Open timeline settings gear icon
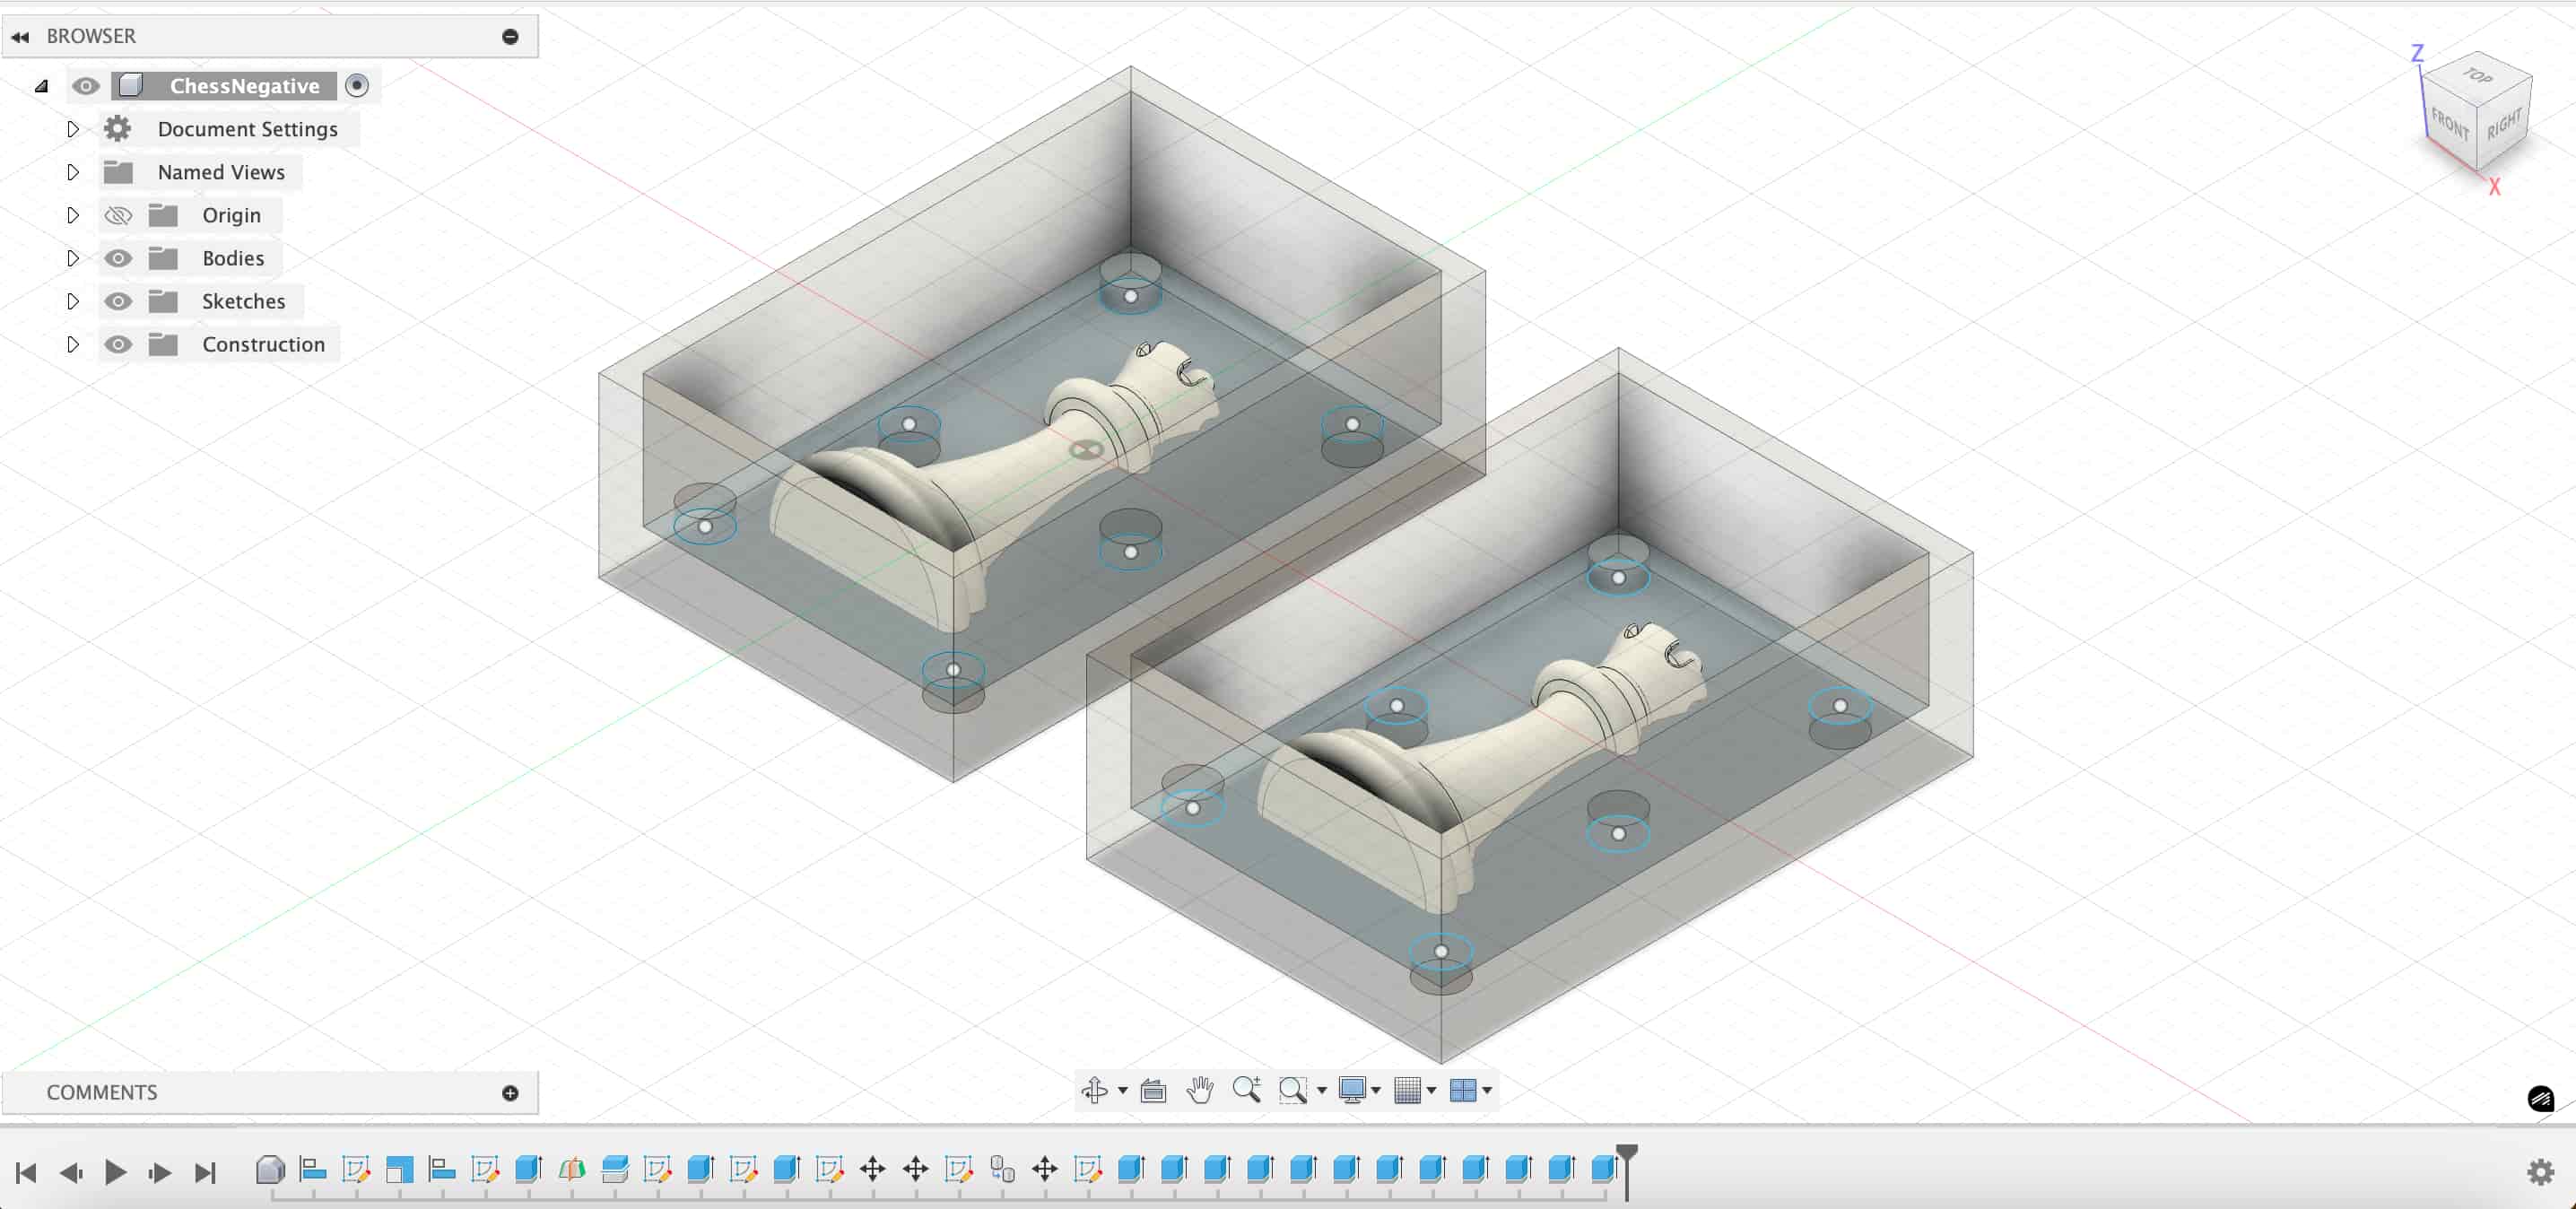This screenshot has width=2576, height=1209. pos(2540,1172)
